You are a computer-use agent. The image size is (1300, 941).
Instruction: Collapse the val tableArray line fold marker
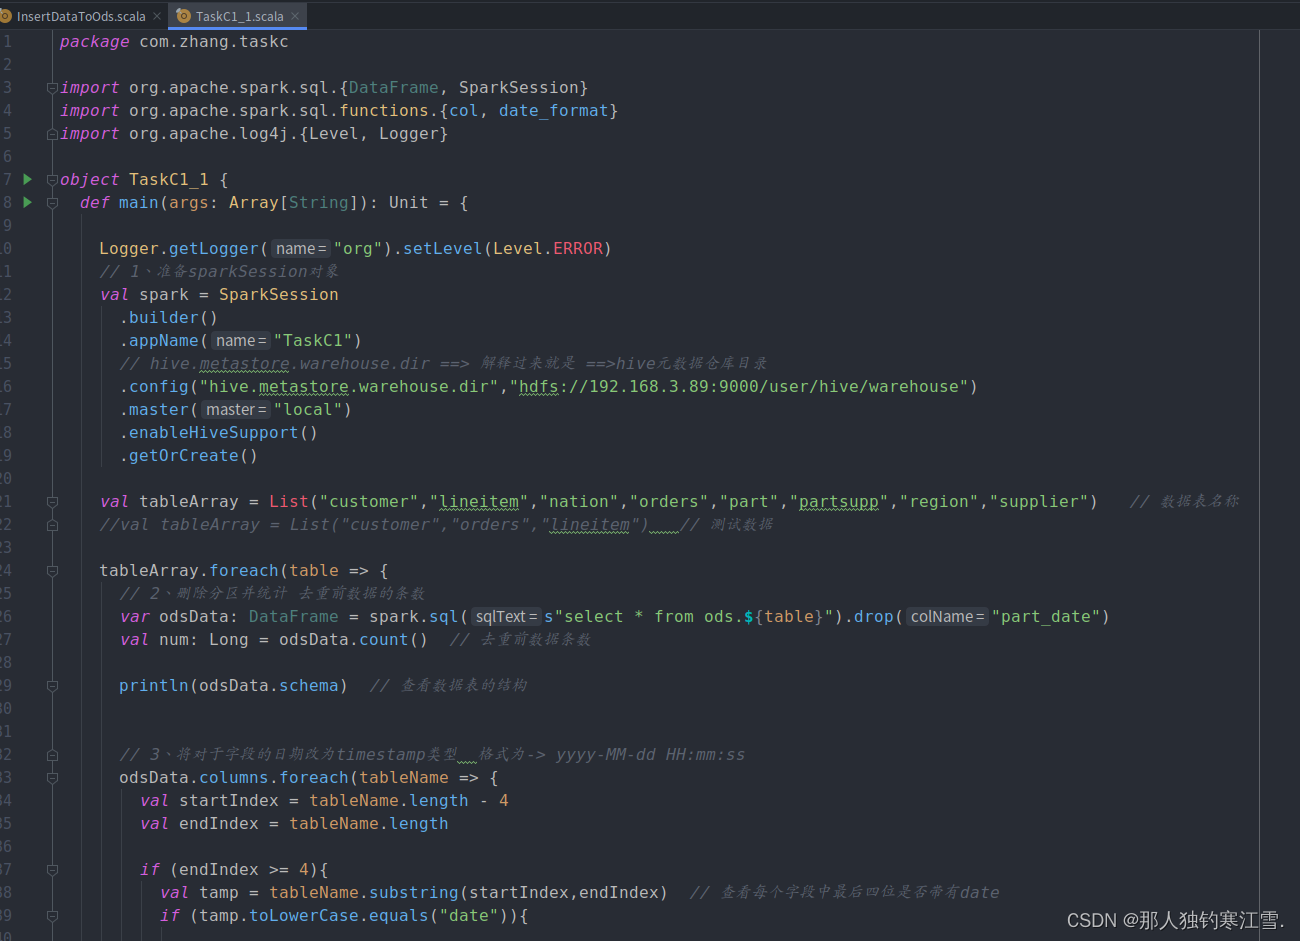click(x=52, y=502)
